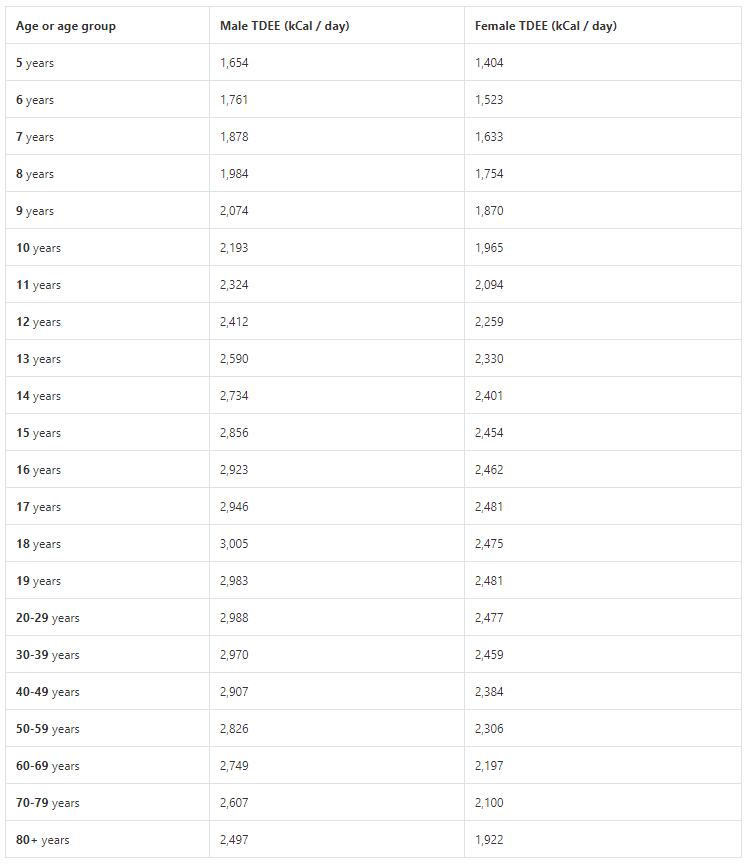Click female TDEE value 1,922
753x866 pixels.
pyautogui.click(x=489, y=840)
